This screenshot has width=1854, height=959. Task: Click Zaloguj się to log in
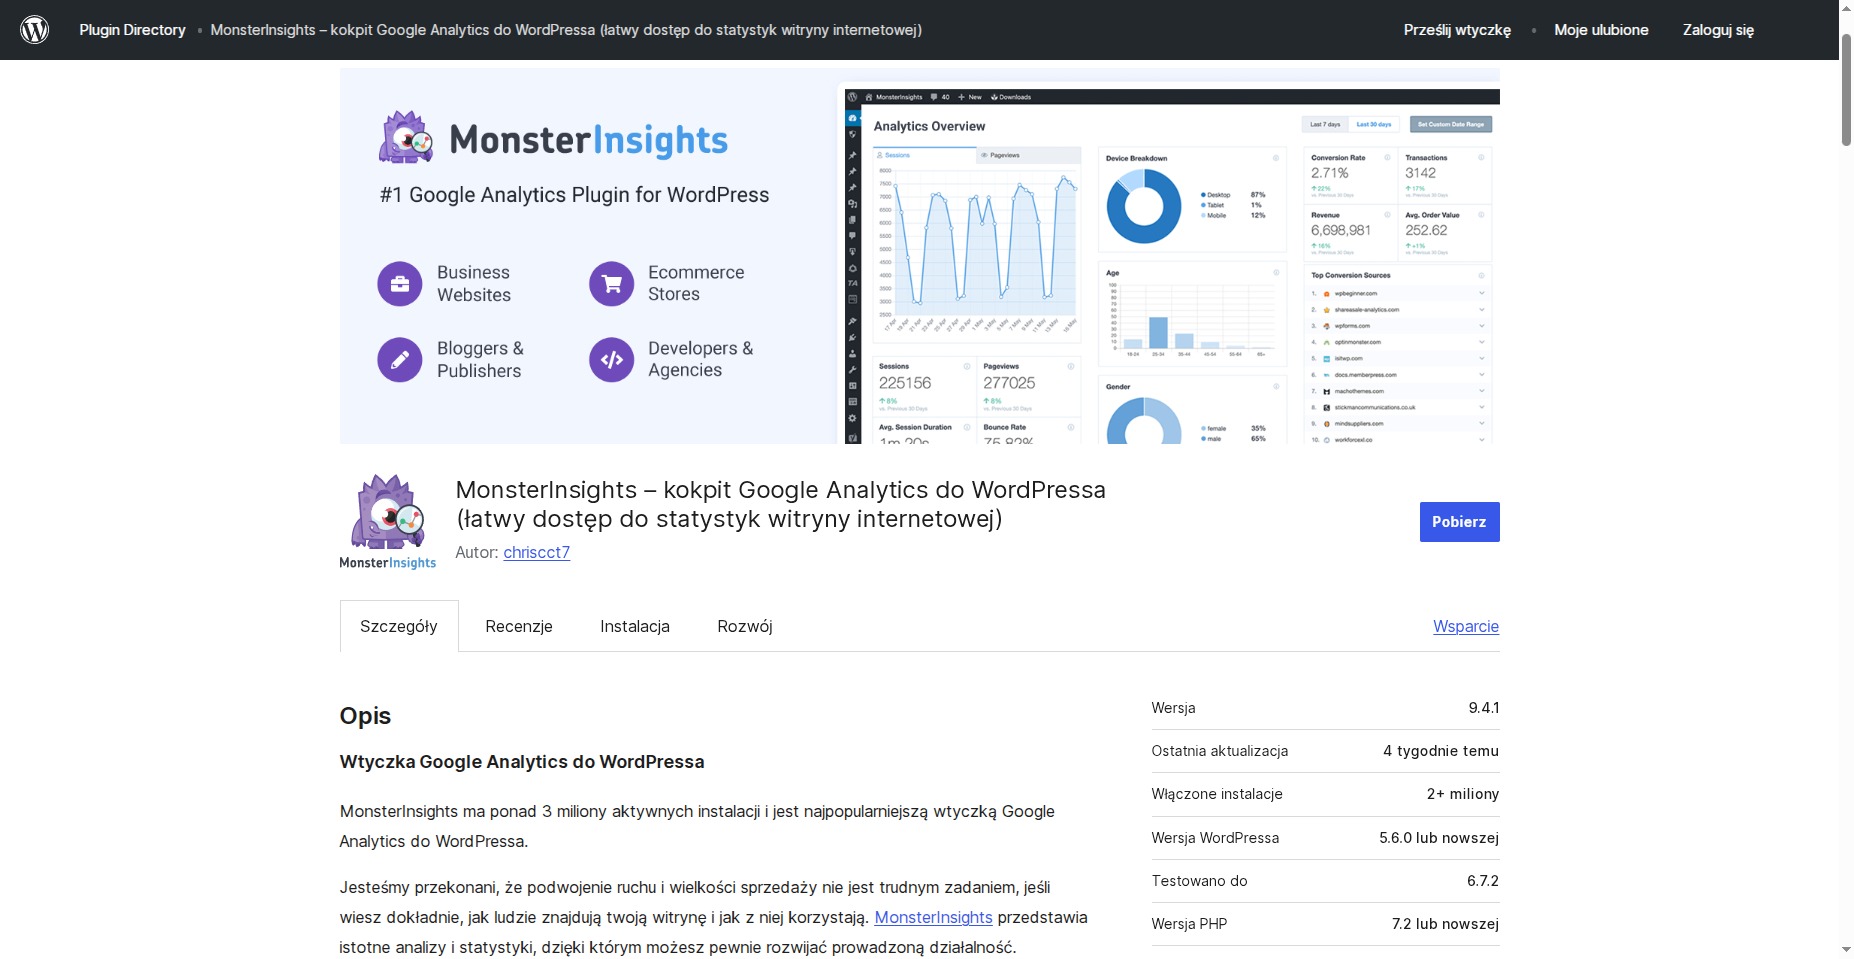pyautogui.click(x=1718, y=30)
